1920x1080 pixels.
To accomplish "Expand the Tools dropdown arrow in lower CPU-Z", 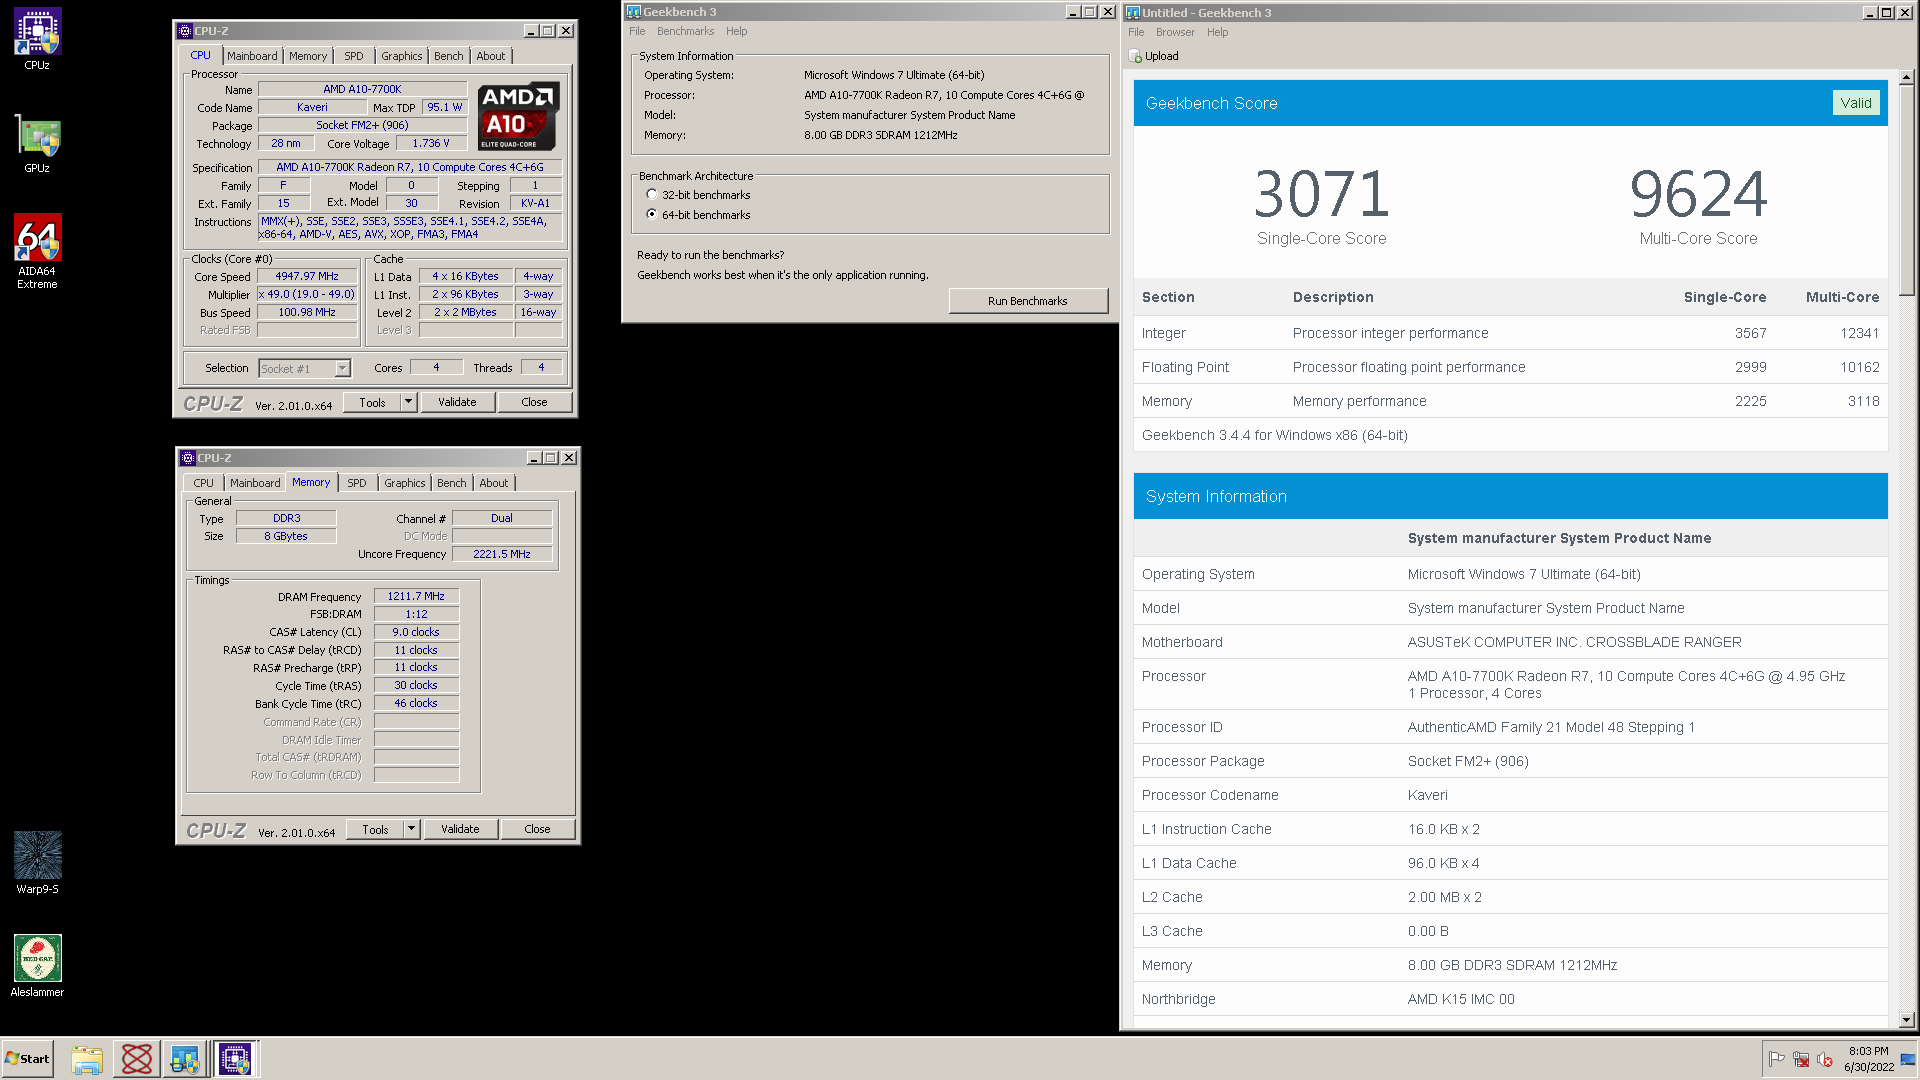I will coord(411,829).
